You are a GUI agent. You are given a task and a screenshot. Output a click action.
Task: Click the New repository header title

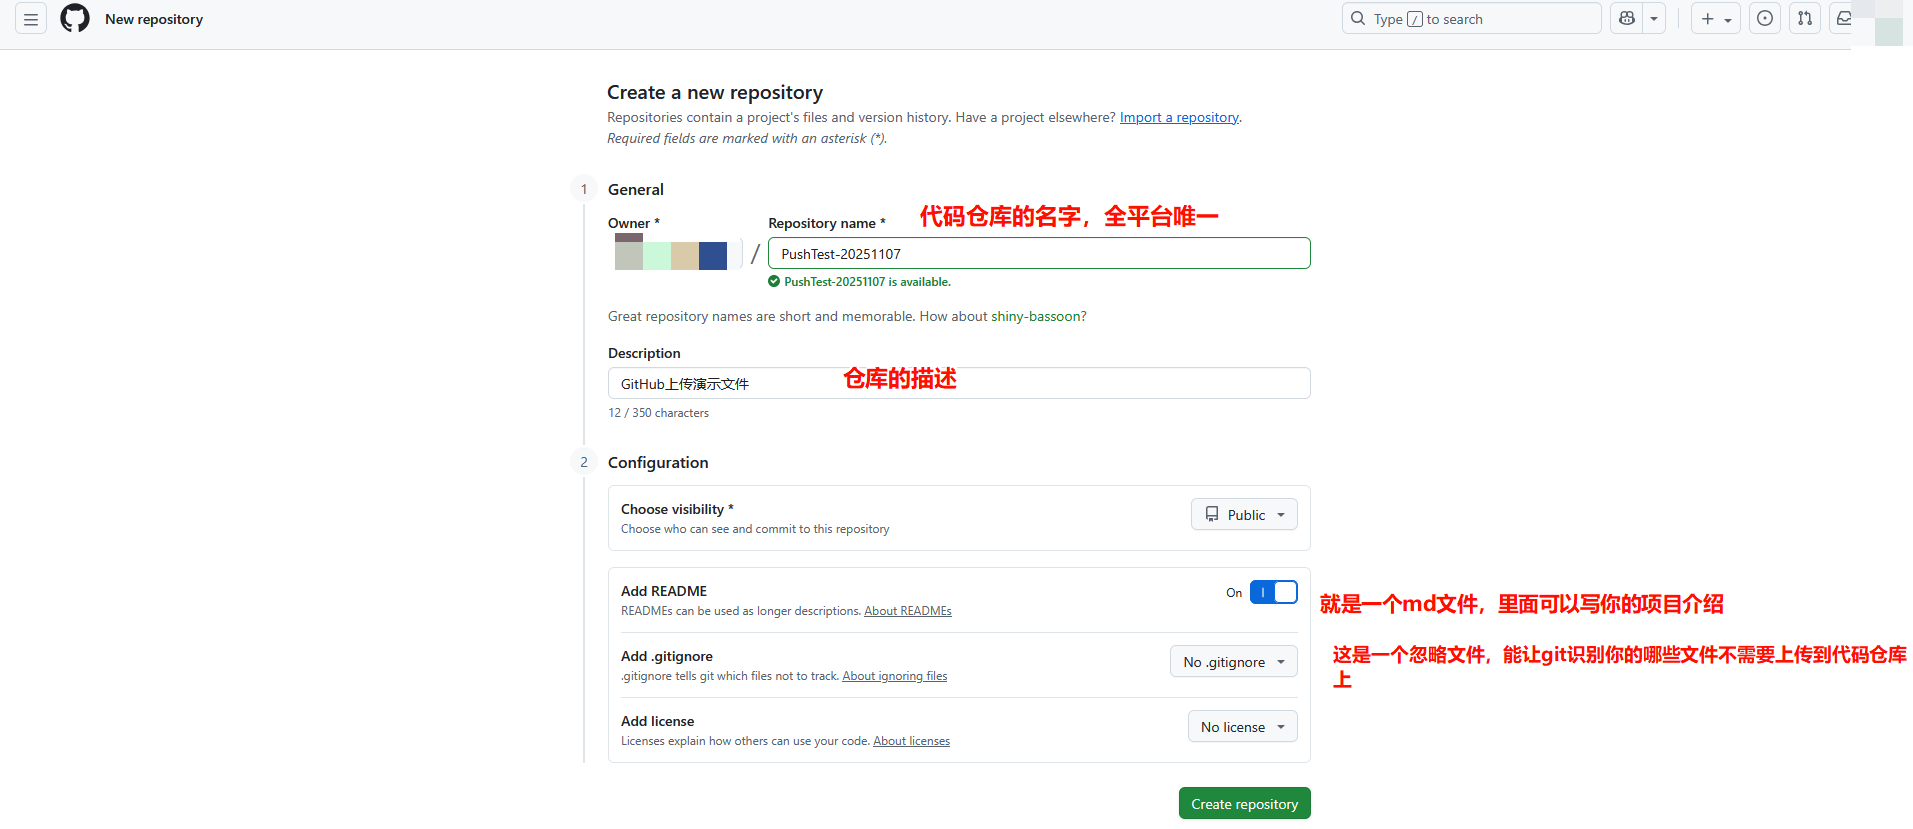(x=154, y=19)
